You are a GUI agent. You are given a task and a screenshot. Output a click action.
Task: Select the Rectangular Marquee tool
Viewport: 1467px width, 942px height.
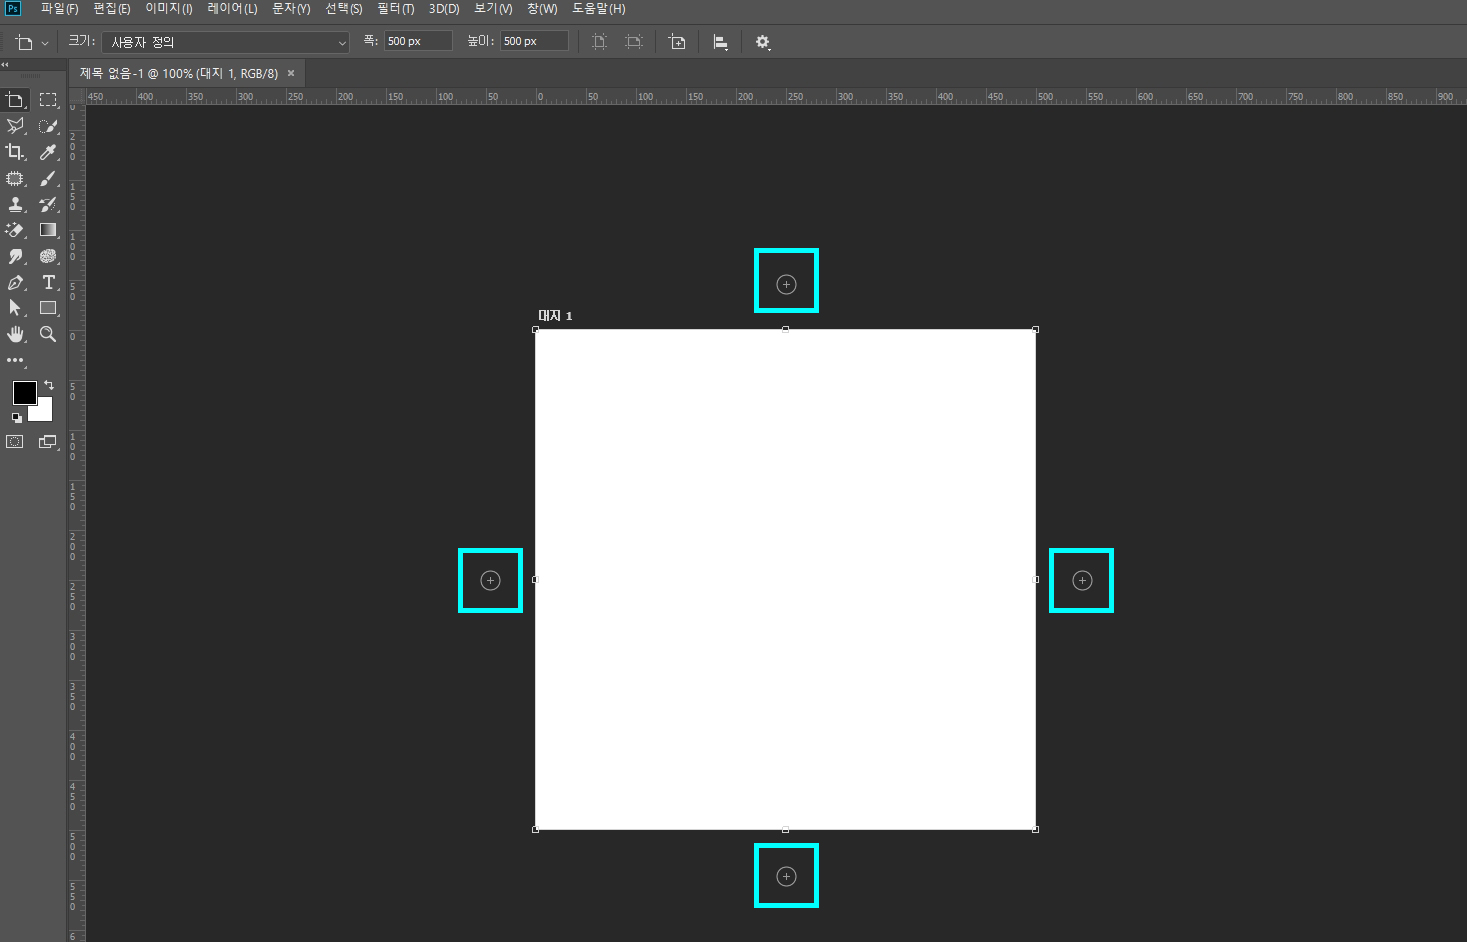[48, 100]
